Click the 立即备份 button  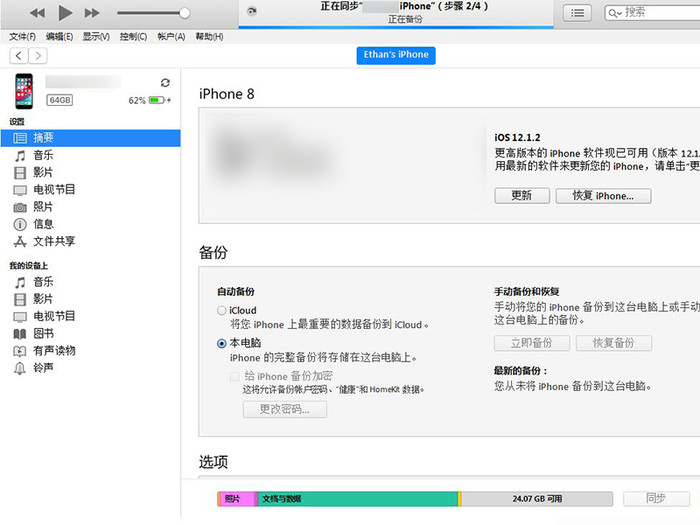[532, 343]
